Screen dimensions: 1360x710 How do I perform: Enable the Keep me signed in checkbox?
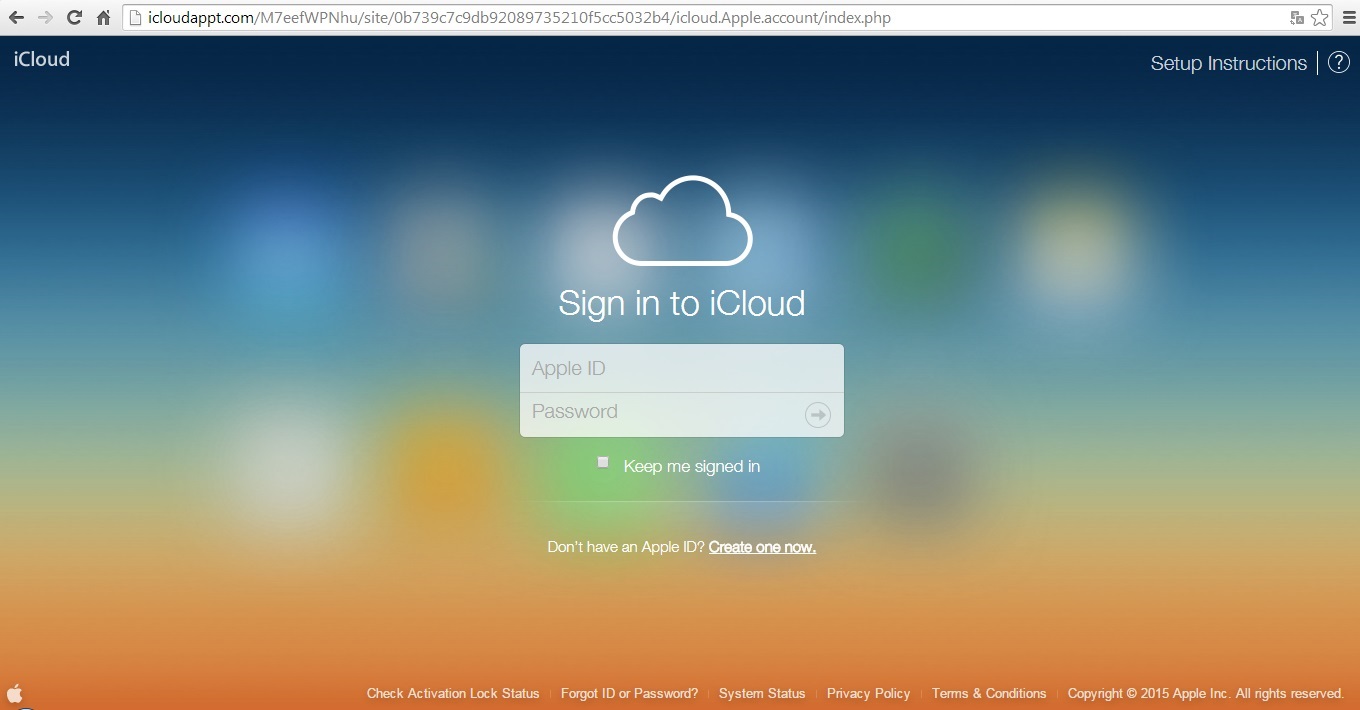pyautogui.click(x=603, y=462)
